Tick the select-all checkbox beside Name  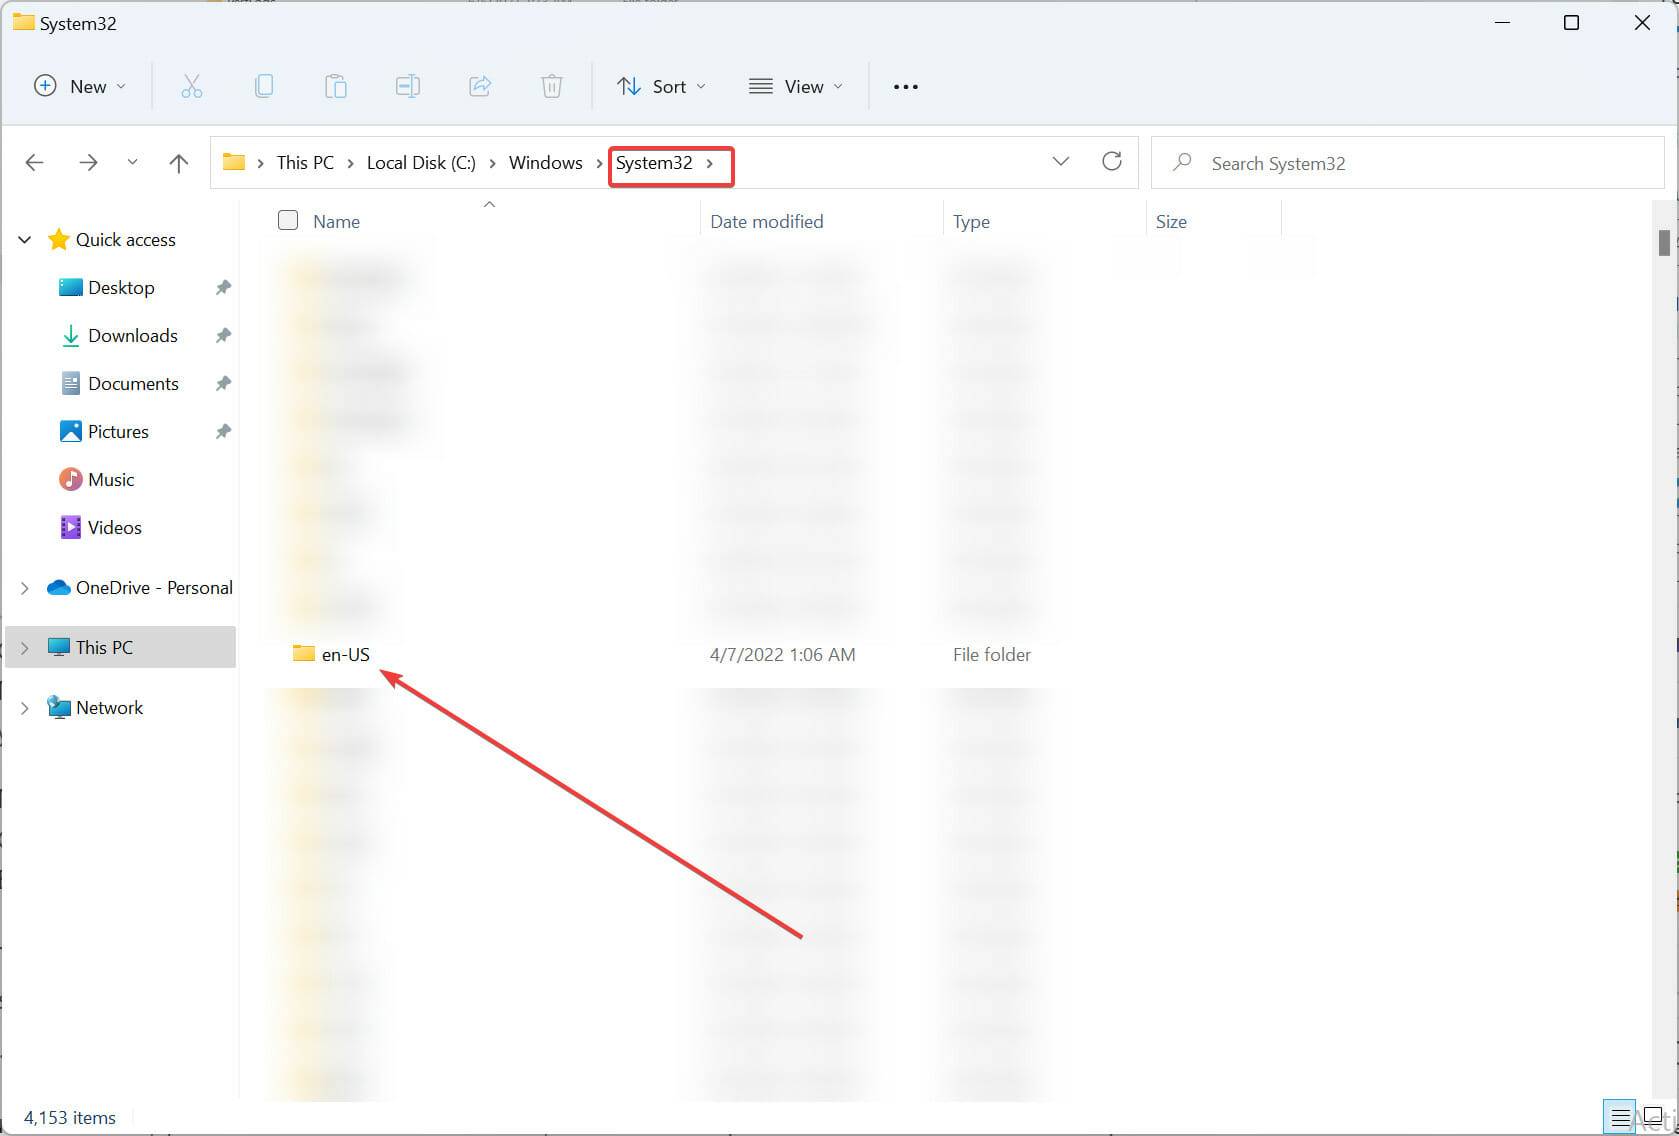288,221
